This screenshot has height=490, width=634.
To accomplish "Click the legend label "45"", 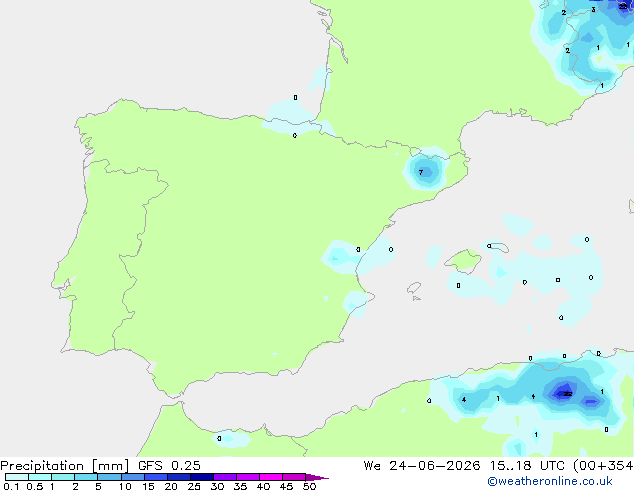I will [x=286, y=486].
